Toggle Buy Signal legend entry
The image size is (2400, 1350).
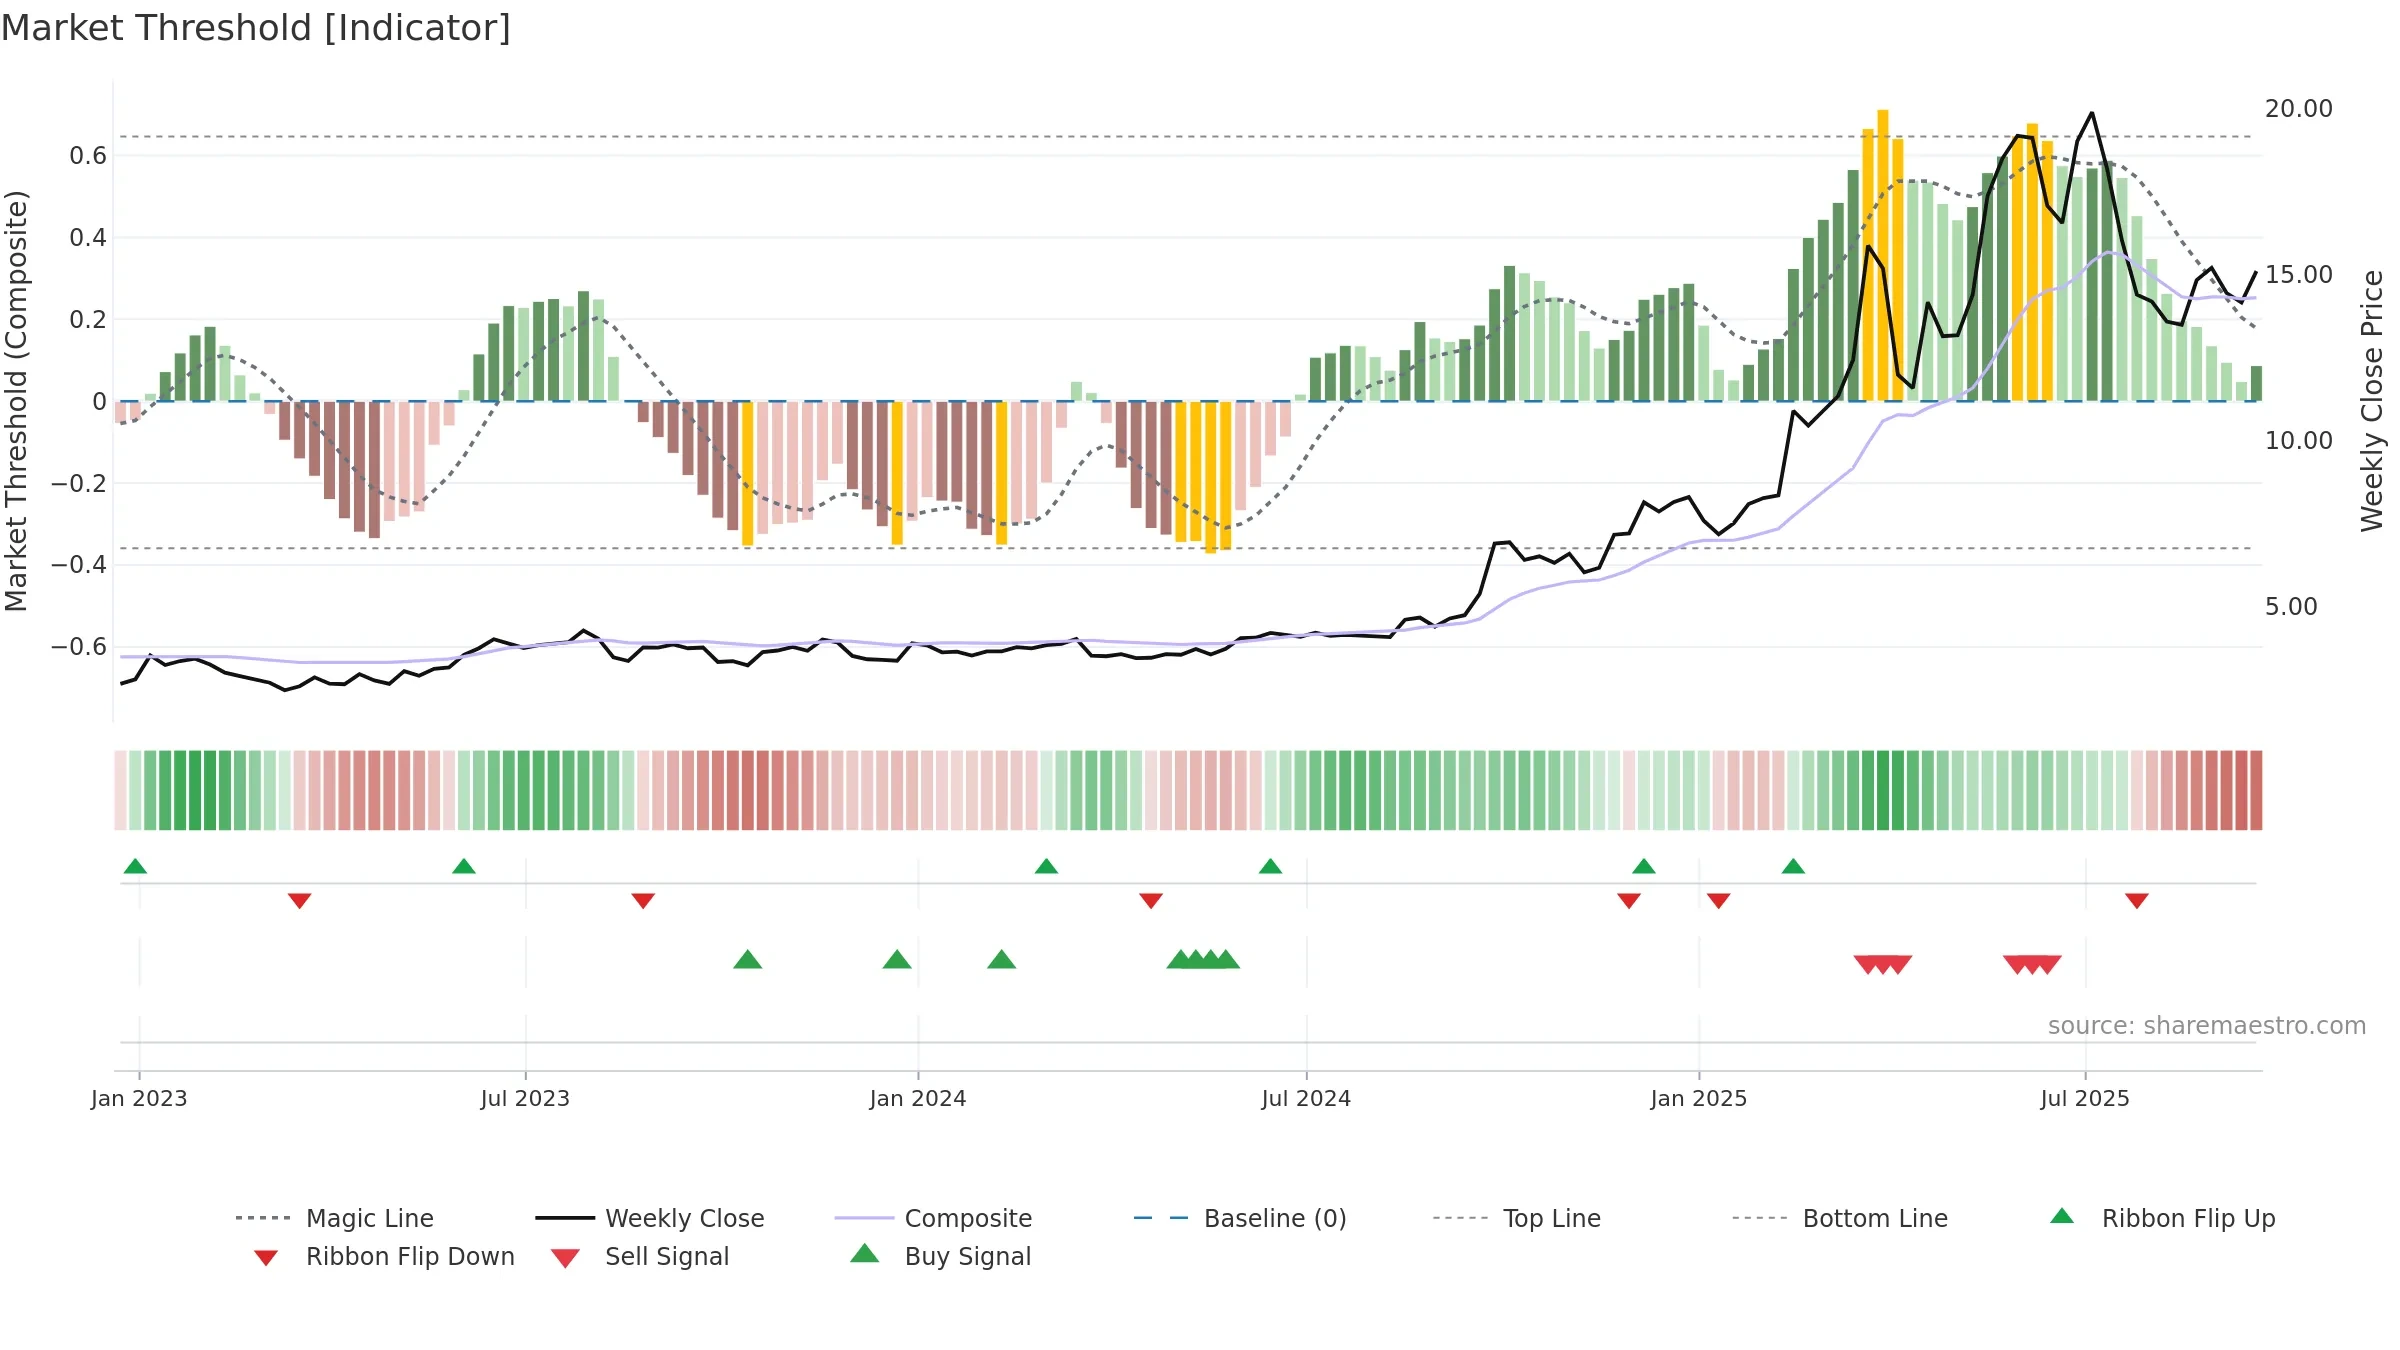tap(940, 1256)
